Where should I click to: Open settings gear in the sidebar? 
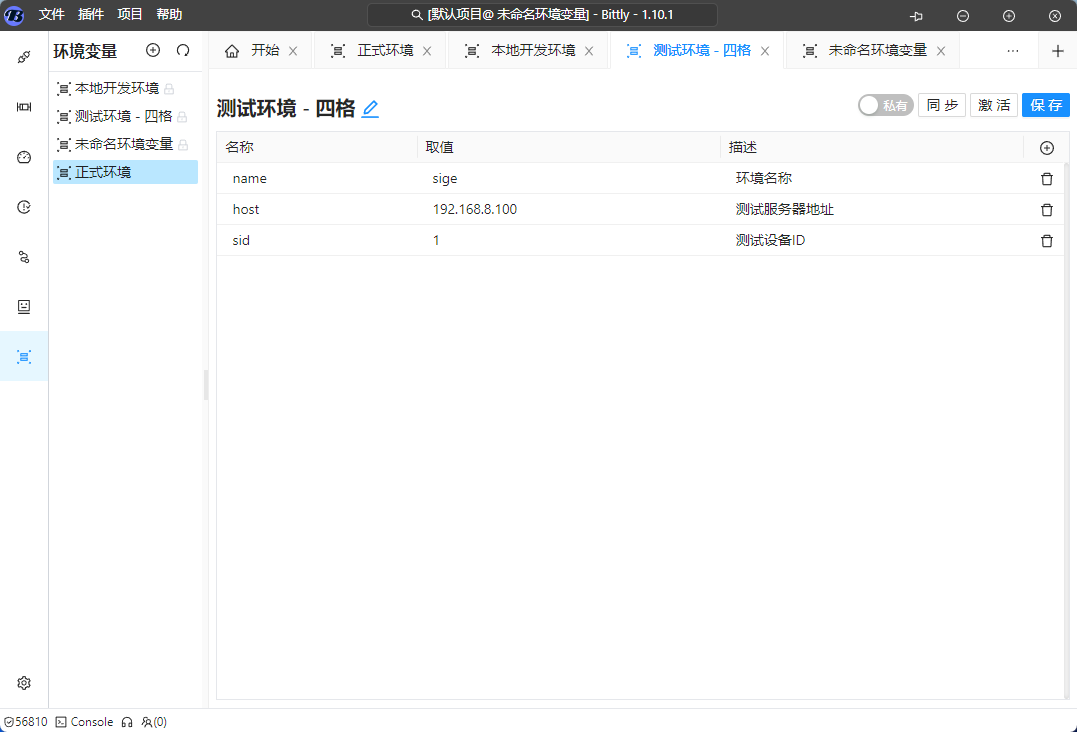coord(24,683)
